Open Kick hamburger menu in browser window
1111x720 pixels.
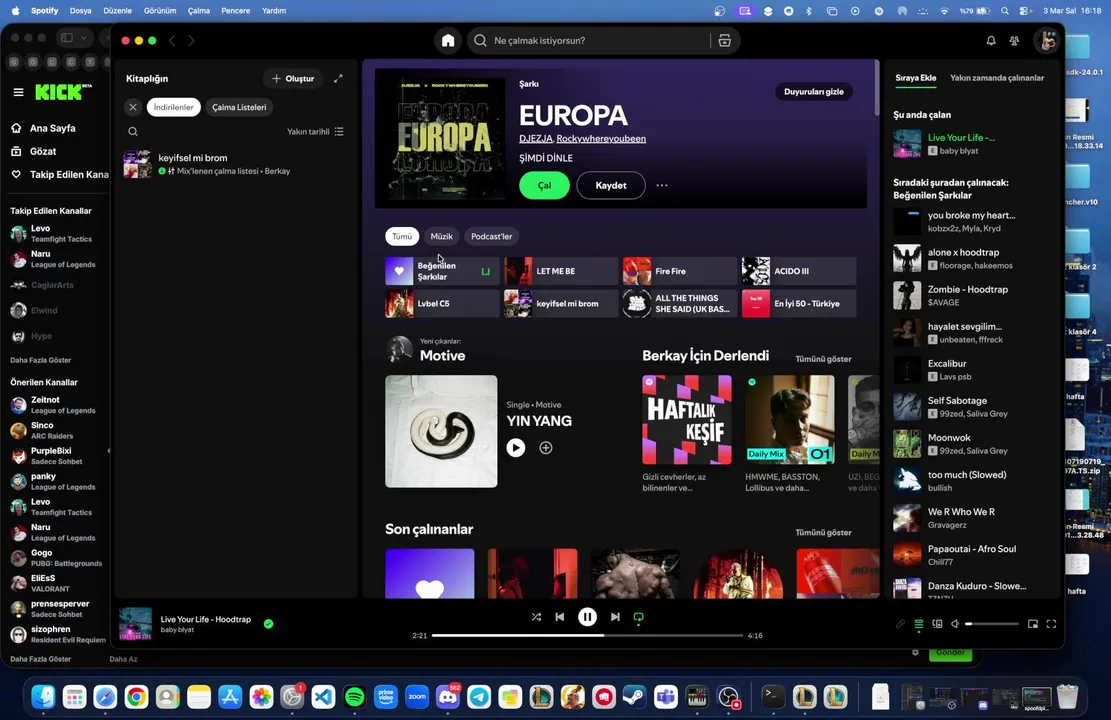pos(18,92)
